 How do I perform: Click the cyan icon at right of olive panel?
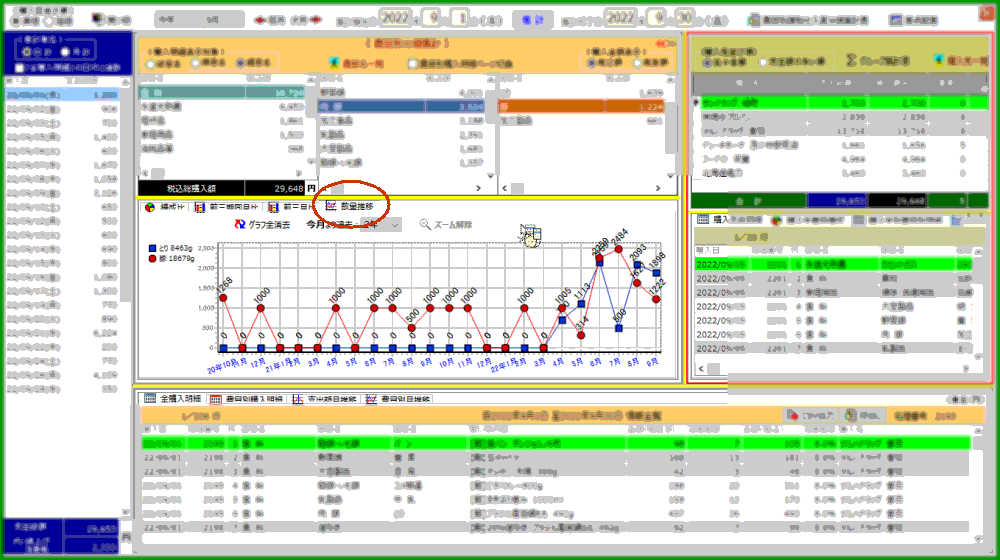[939, 60]
